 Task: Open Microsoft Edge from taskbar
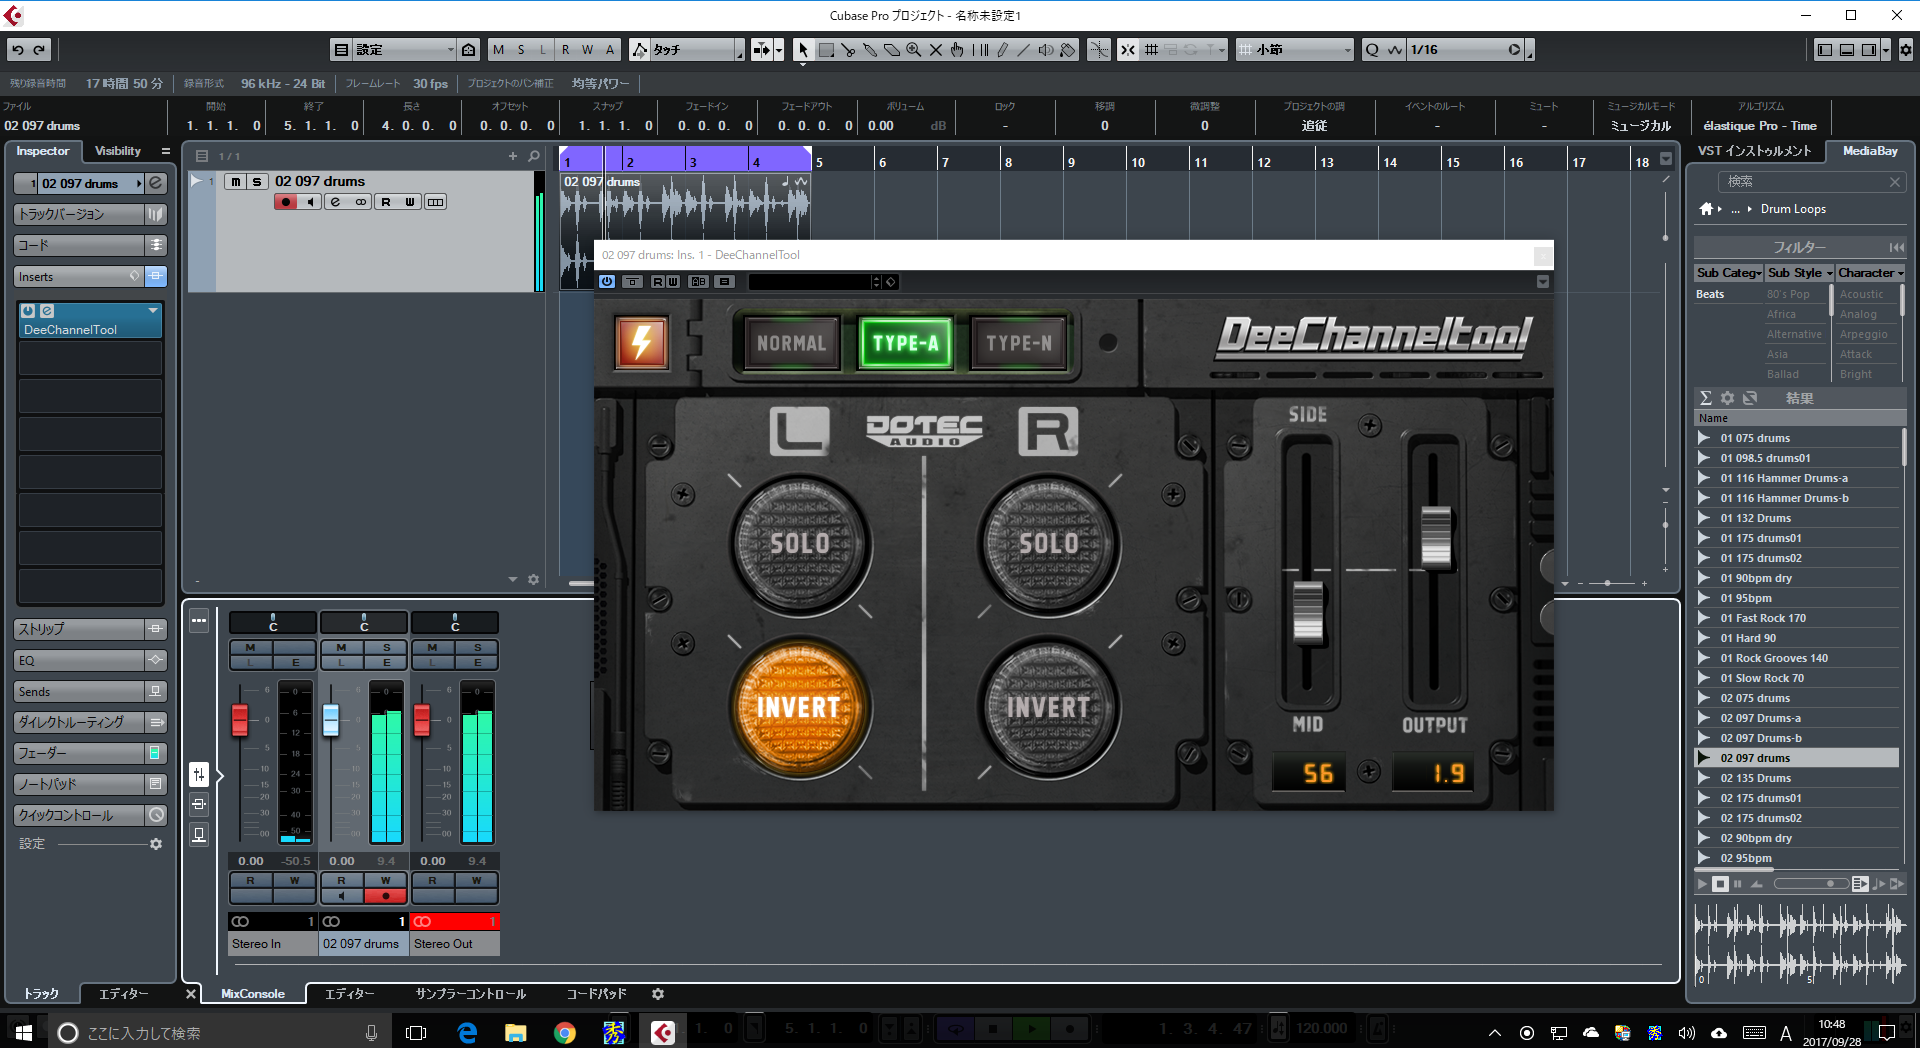pos(467,1033)
